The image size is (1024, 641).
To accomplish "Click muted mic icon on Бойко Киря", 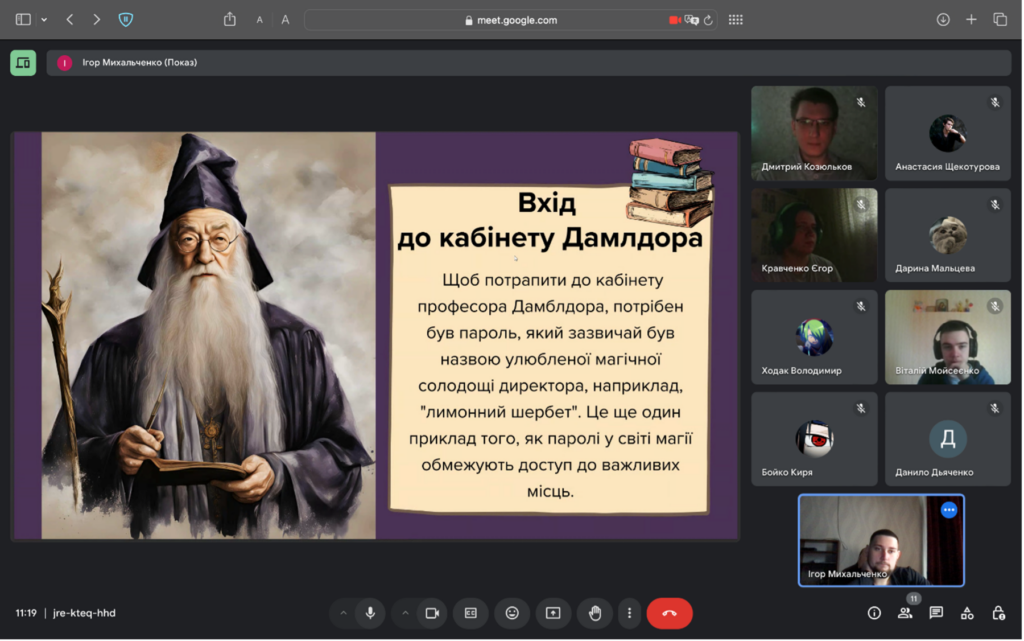I will 861,408.
